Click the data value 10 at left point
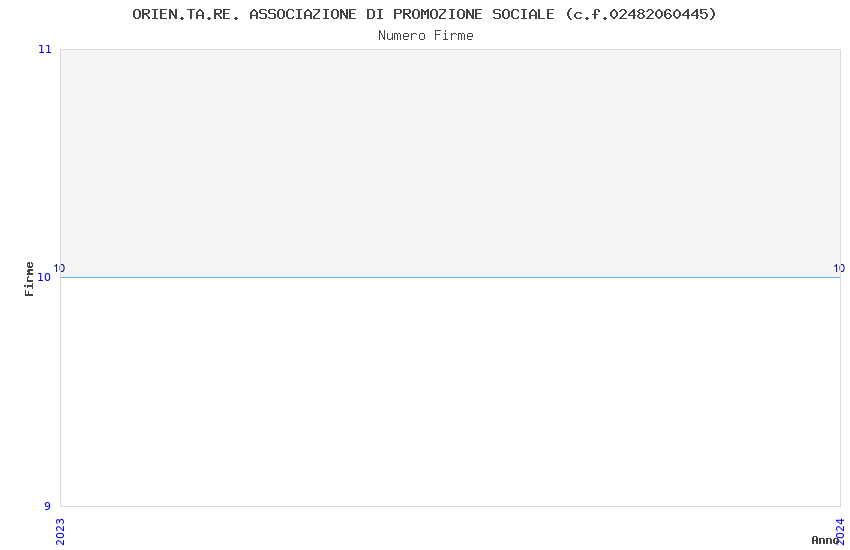 tap(59, 268)
